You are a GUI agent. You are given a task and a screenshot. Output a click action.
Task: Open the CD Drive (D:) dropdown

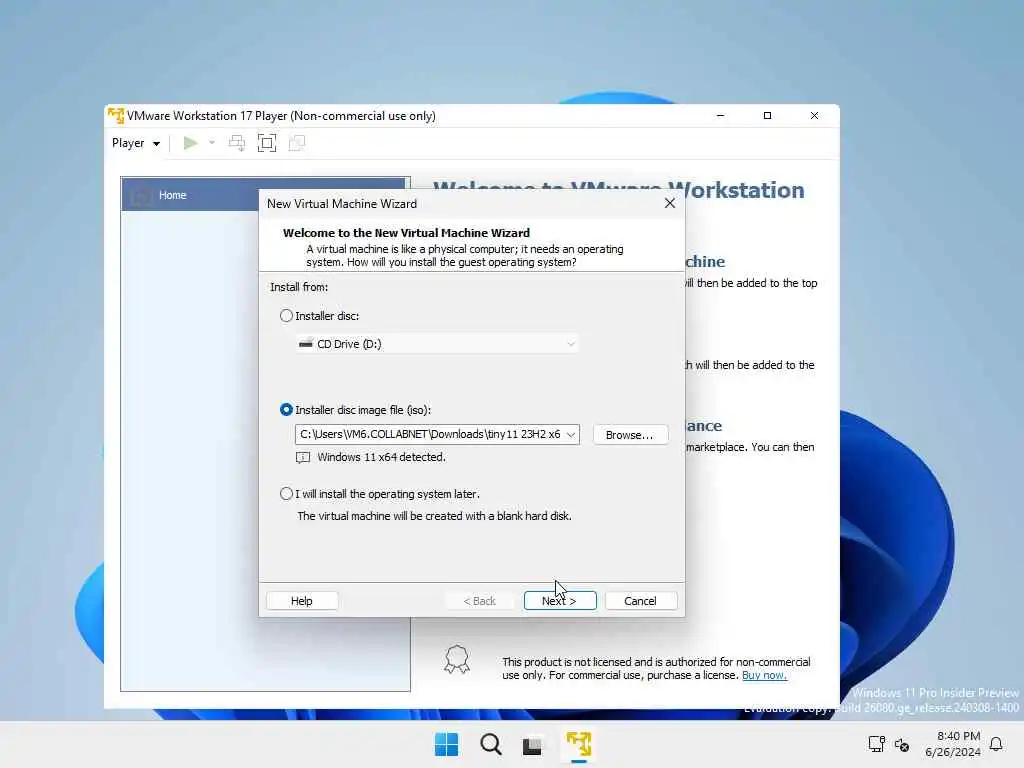coord(437,344)
